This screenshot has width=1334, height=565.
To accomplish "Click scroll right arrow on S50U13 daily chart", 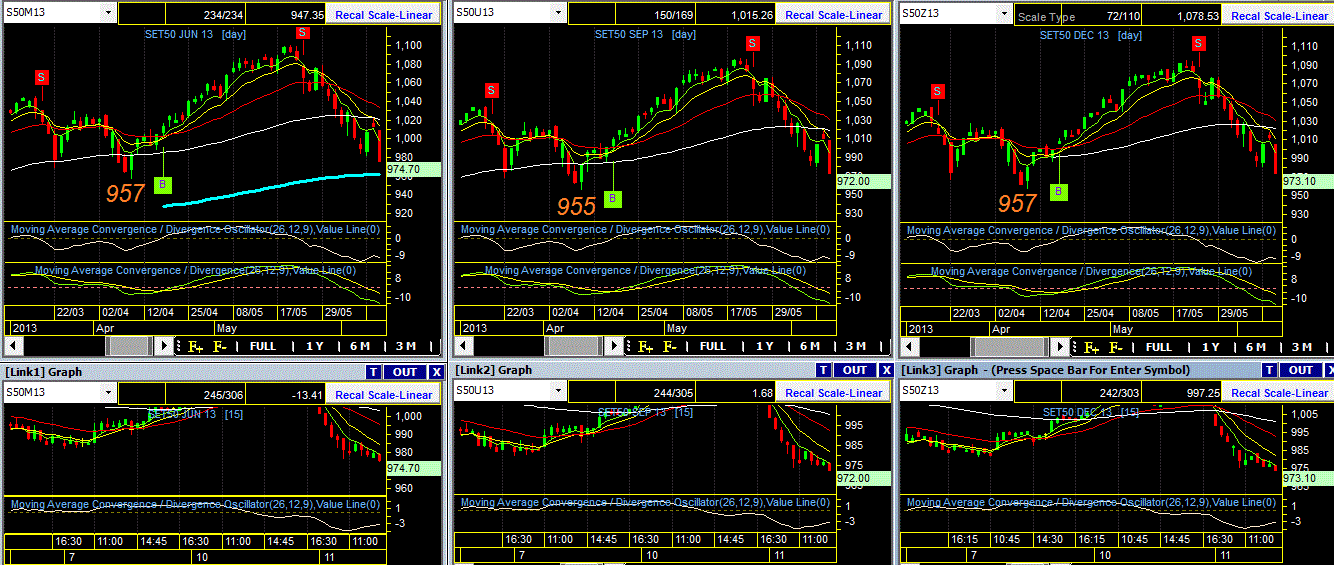I will 614,345.
